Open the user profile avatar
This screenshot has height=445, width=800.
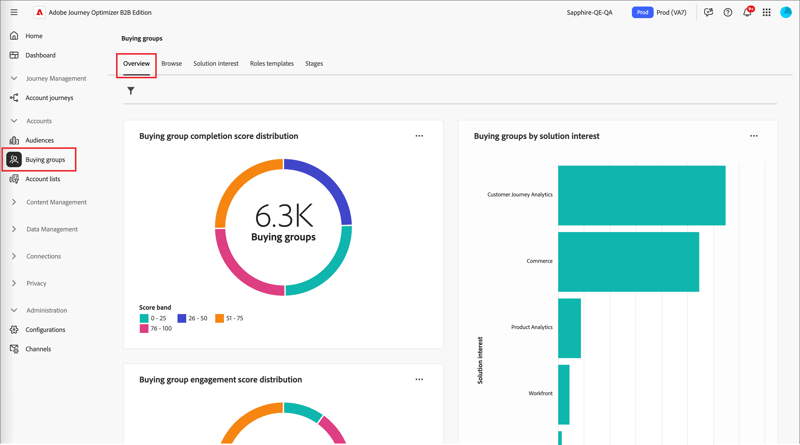click(x=786, y=12)
